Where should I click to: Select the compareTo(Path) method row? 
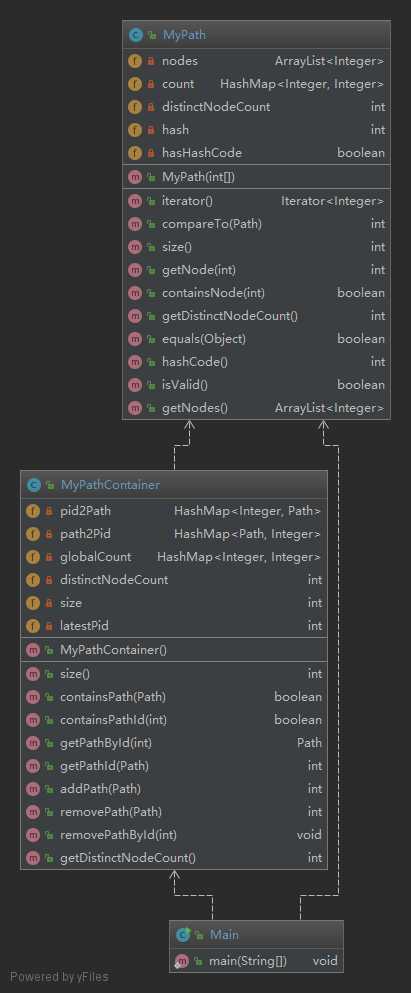click(x=256, y=224)
